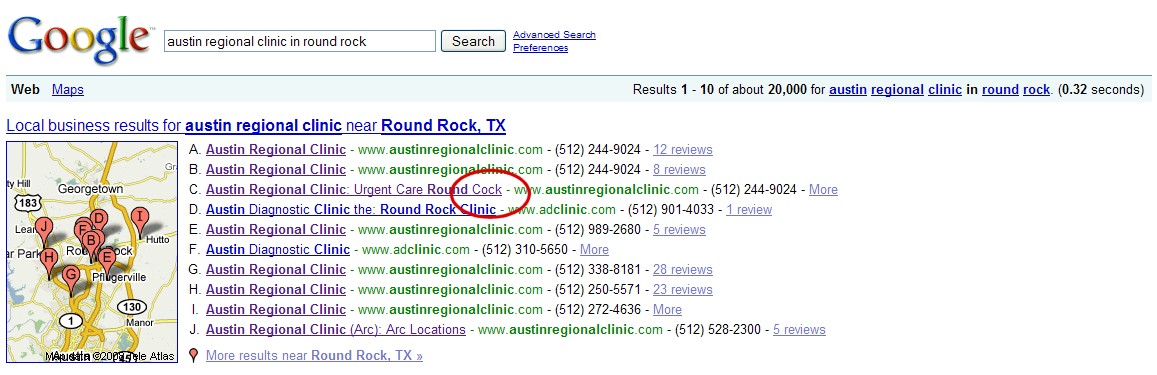Open 1 review link for result D
Image resolution: width=1157 pixels, height=375 pixels.
(x=748, y=210)
